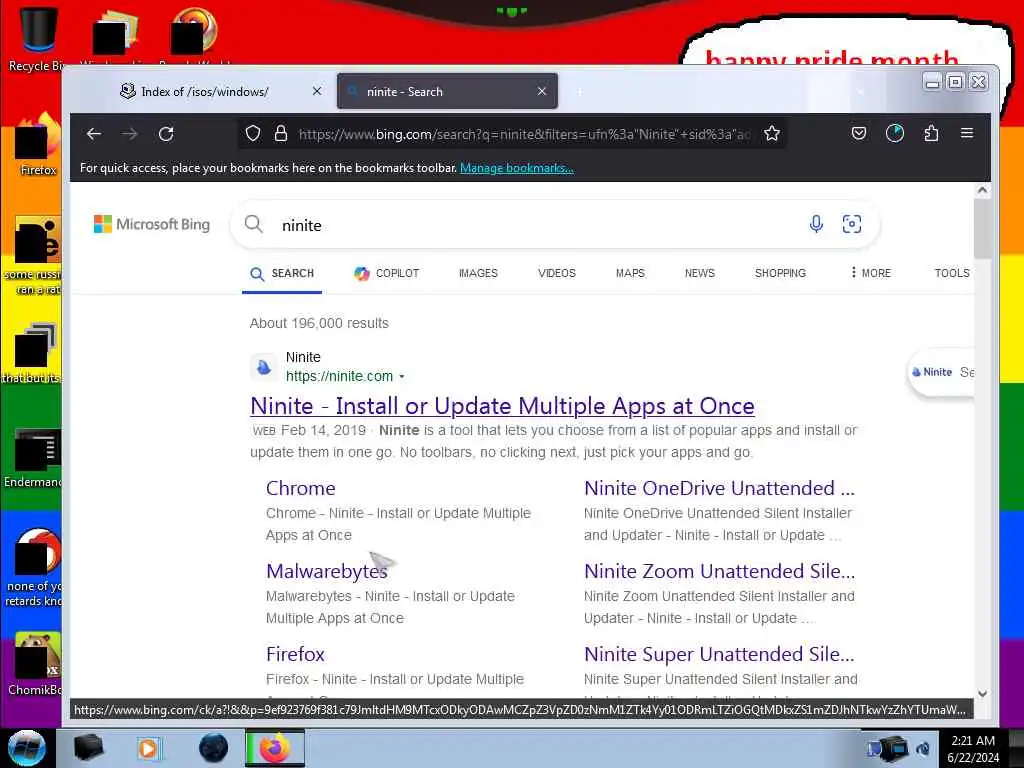Open the Firefox sublink under Ninite

click(x=295, y=654)
